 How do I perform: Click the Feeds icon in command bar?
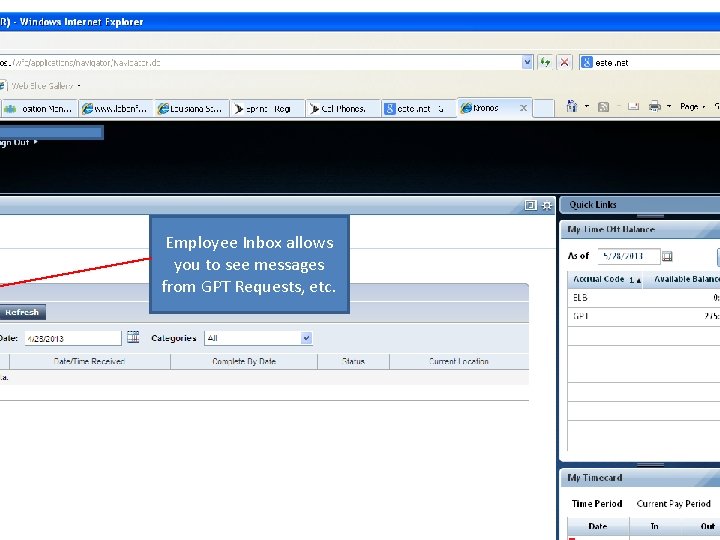pyautogui.click(x=603, y=107)
